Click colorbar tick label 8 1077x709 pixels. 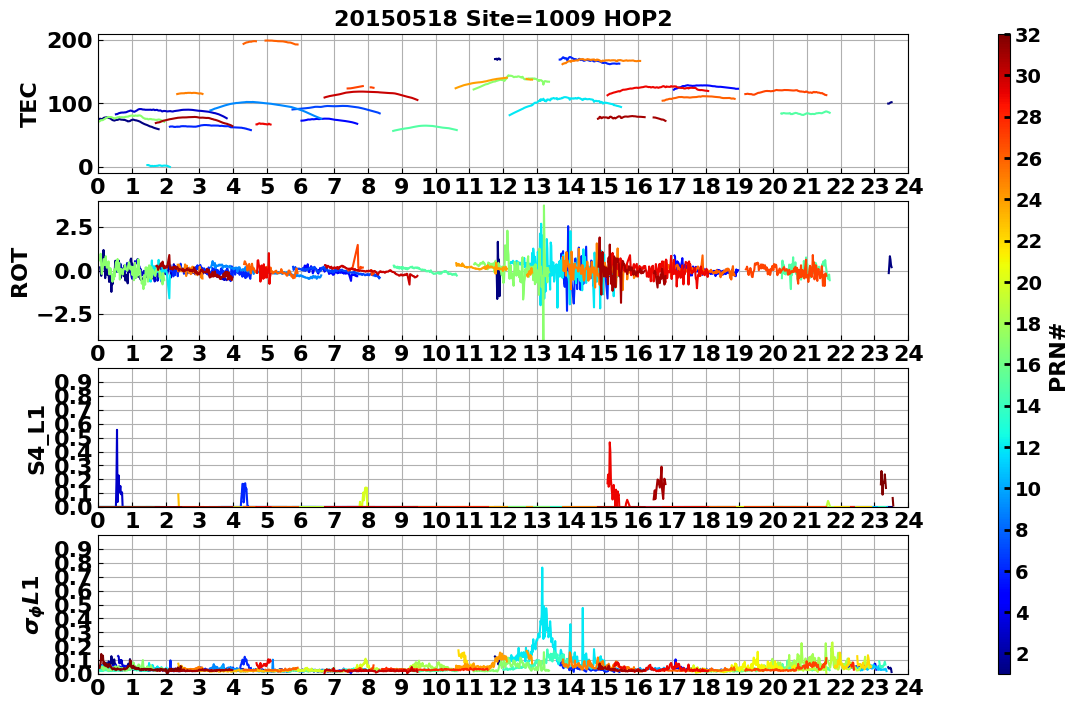click(1021, 530)
